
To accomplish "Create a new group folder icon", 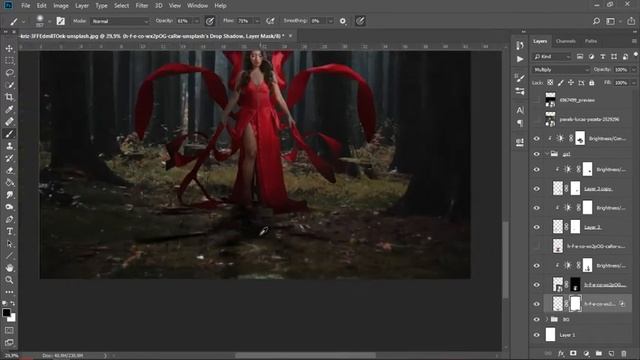I will pyautogui.click(x=599, y=353).
